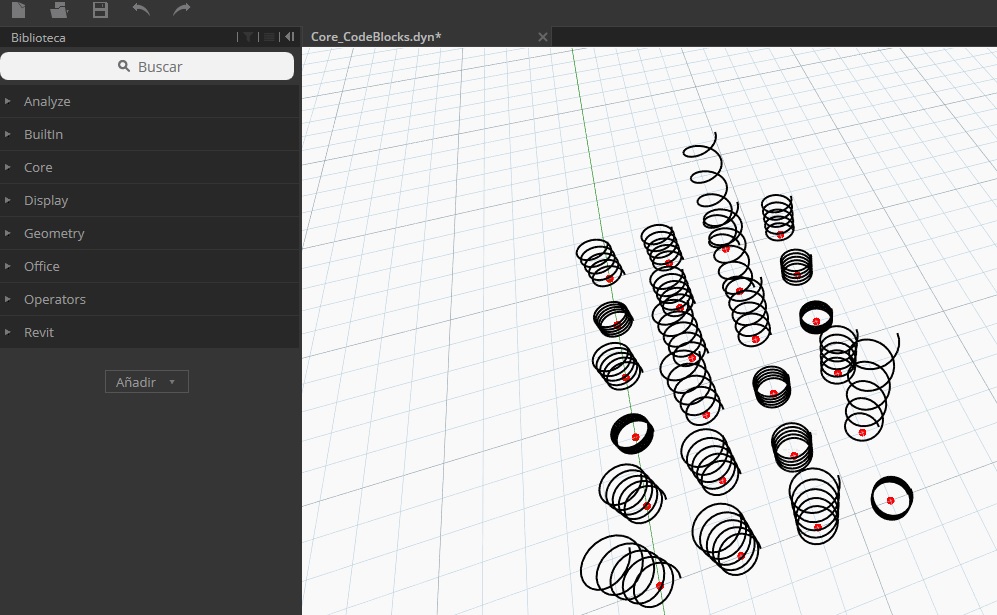Collapse the Biblioteca panel with the arrow icon
The height and width of the screenshot is (615, 997).
tap(289, 37)
